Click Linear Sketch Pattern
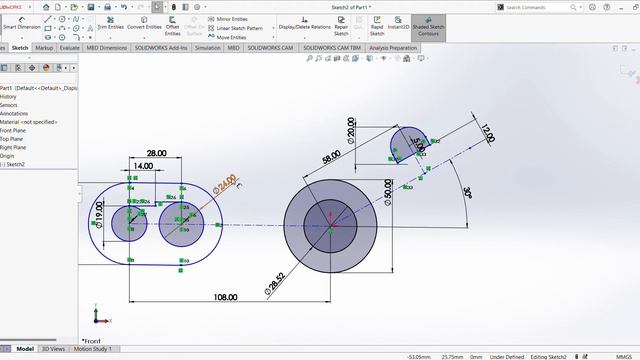 tap(235, 28)
